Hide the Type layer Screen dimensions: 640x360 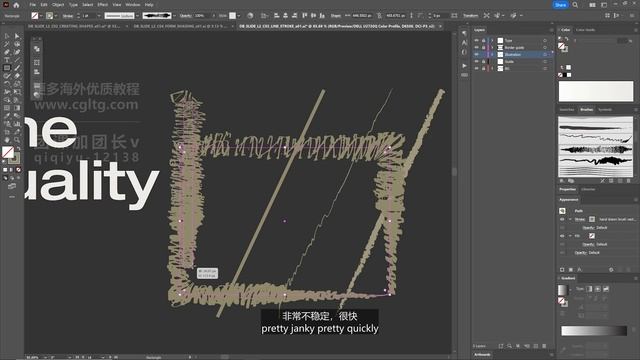click(x=476, y=40)
